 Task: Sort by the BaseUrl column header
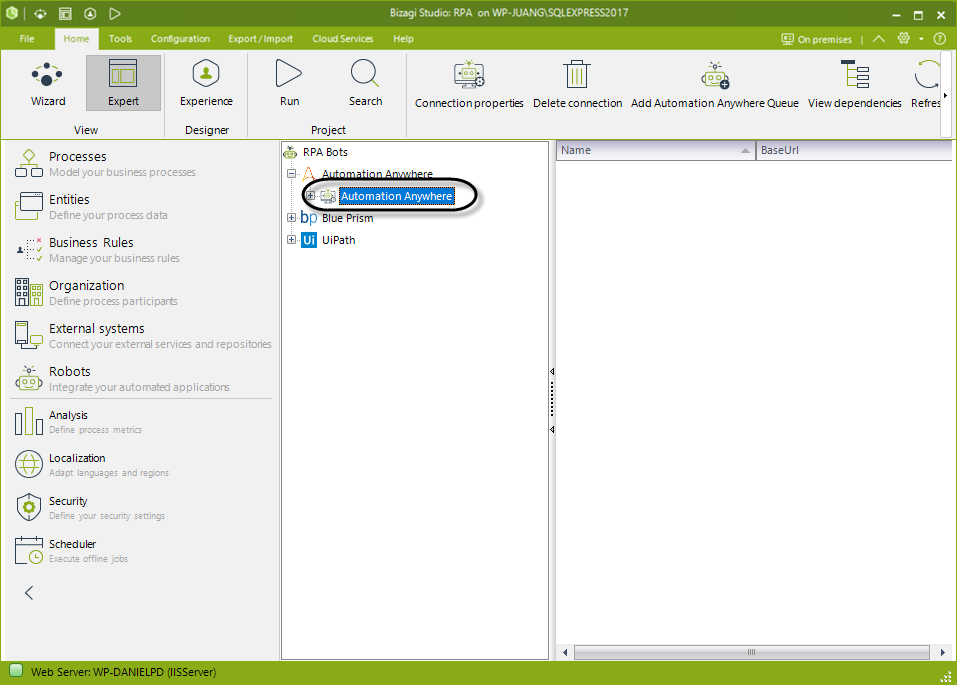point(854,150)
